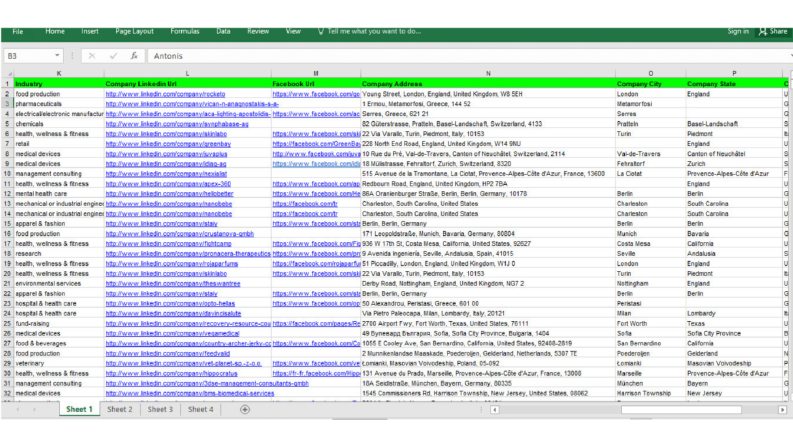Open the rocketo LinkedIn link in row 2

[165, 94]
